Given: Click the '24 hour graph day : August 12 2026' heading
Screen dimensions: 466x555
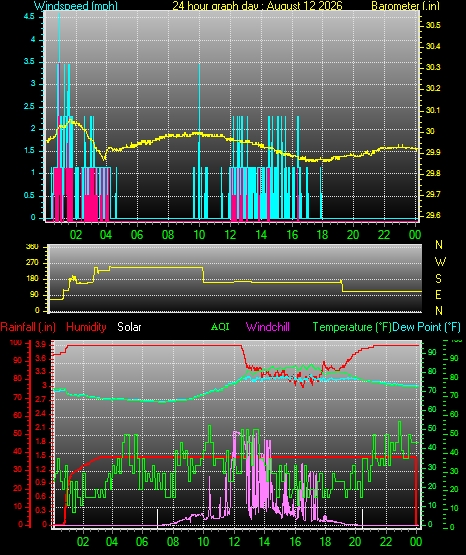Looking at the screenshot, I should [257, 6].
